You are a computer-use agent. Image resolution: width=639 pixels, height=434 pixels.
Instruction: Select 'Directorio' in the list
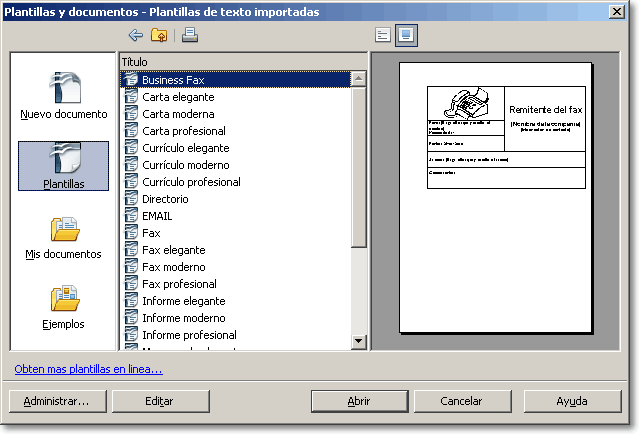[165, 199]
